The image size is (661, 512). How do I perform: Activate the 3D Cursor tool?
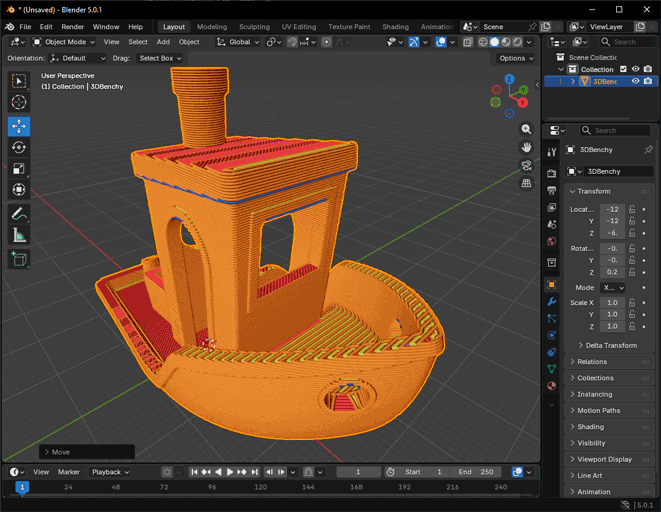[19, 102]
